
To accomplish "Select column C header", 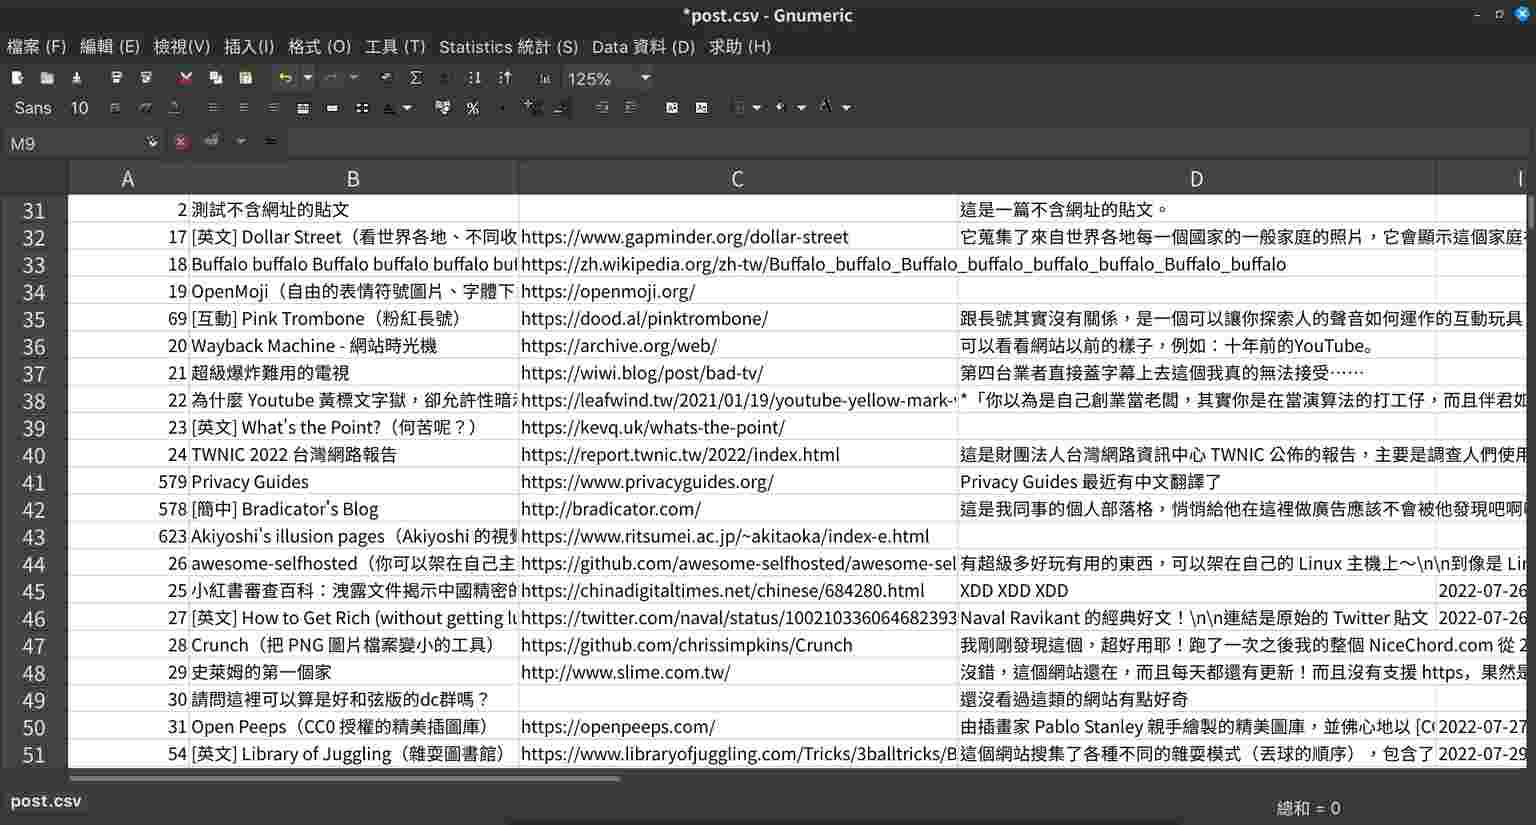I will tap(737, 178).
